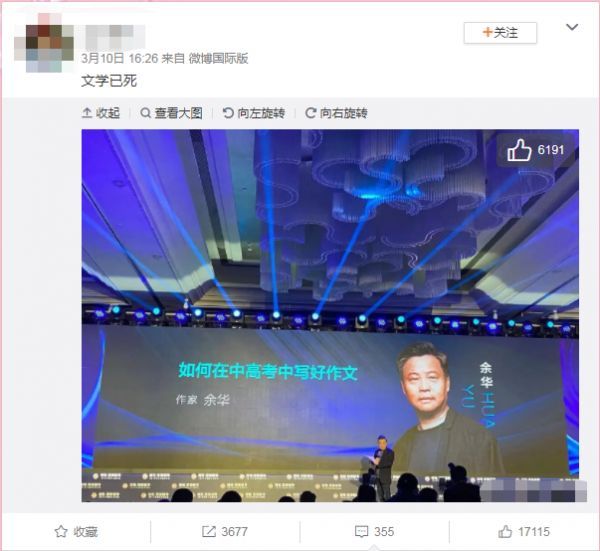600x551 pixels.
Task: Click the counterclockwise rotate arrow icon
Action: click(228, 113)
